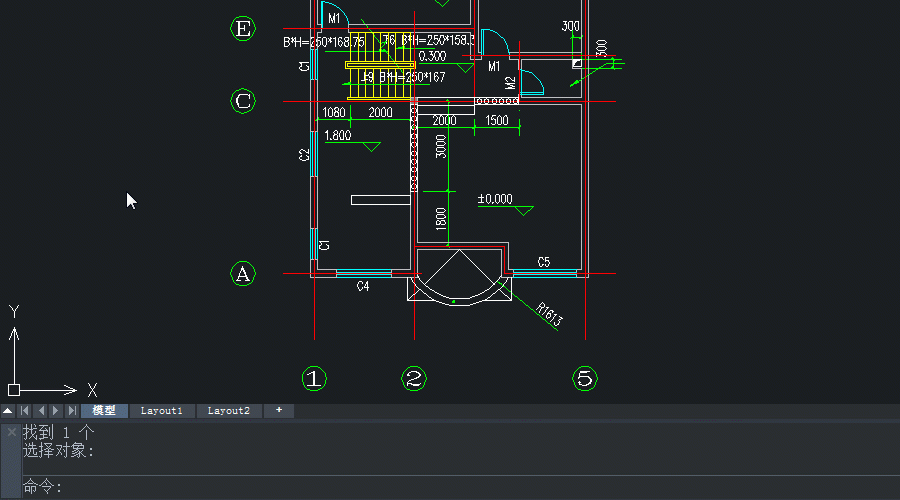Select the UCS origin icon
Image resolution: width=900 pixels, height=500 pixels.
click(x=14, y=389)
